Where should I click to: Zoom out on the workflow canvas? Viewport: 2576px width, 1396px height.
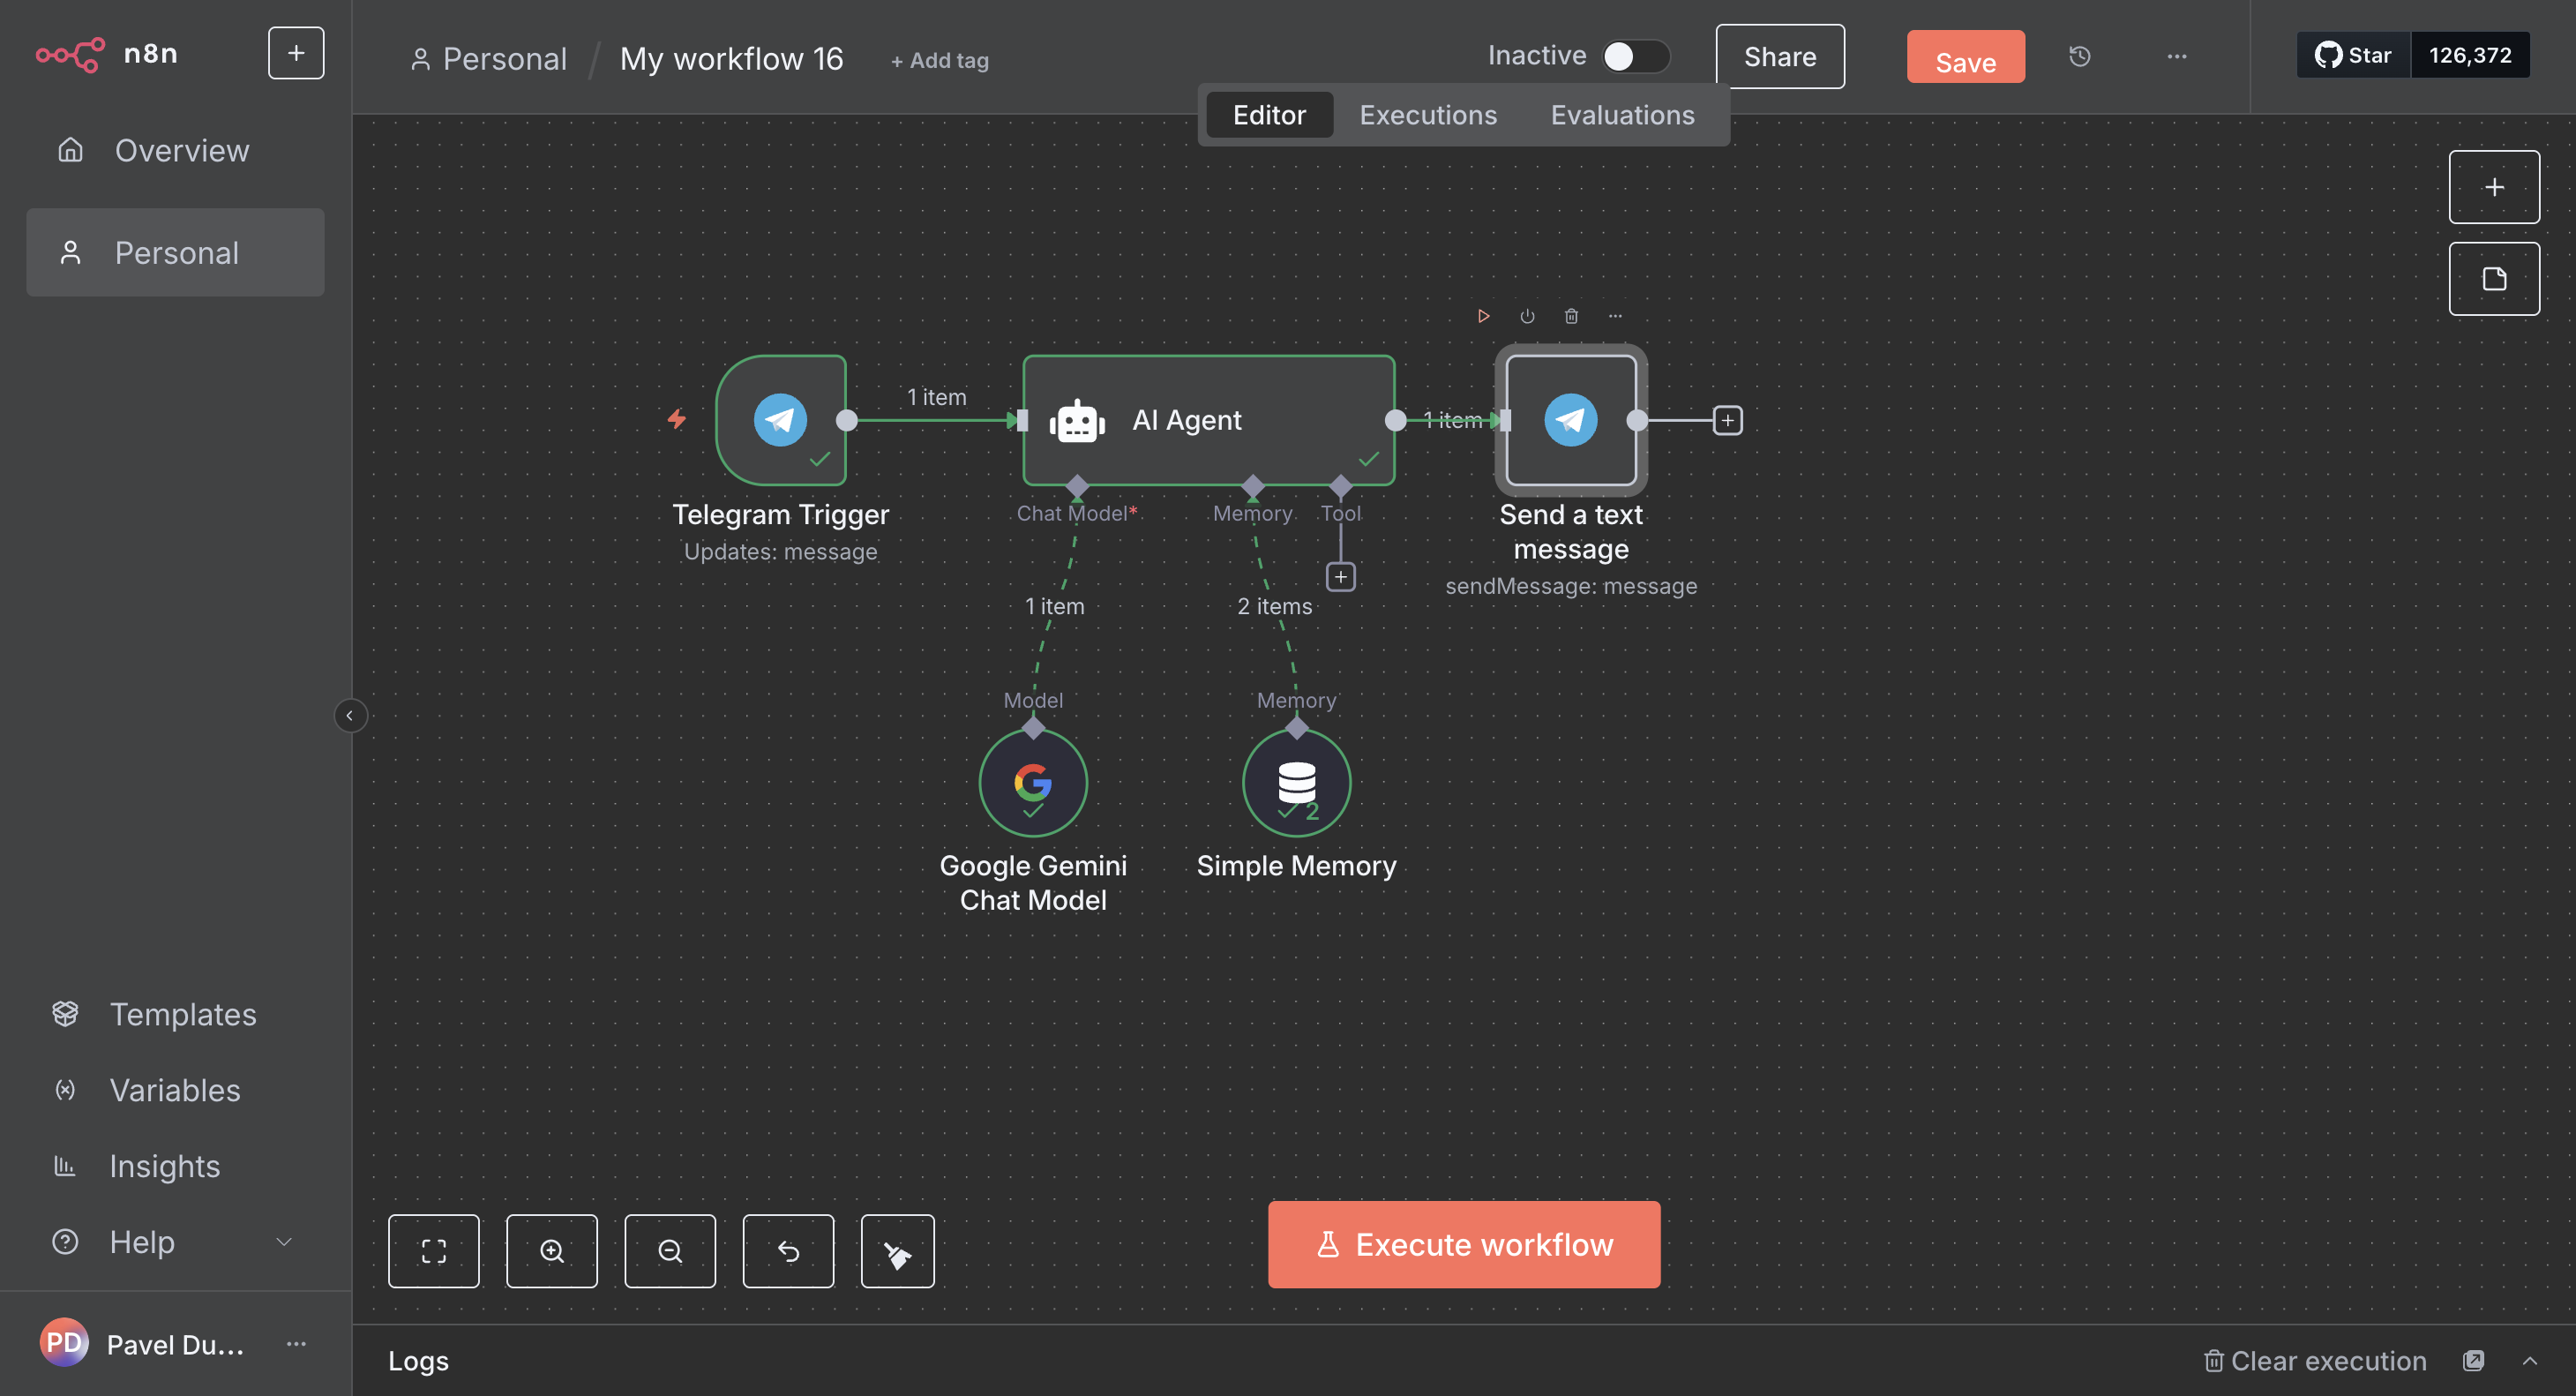(669, 1251)
